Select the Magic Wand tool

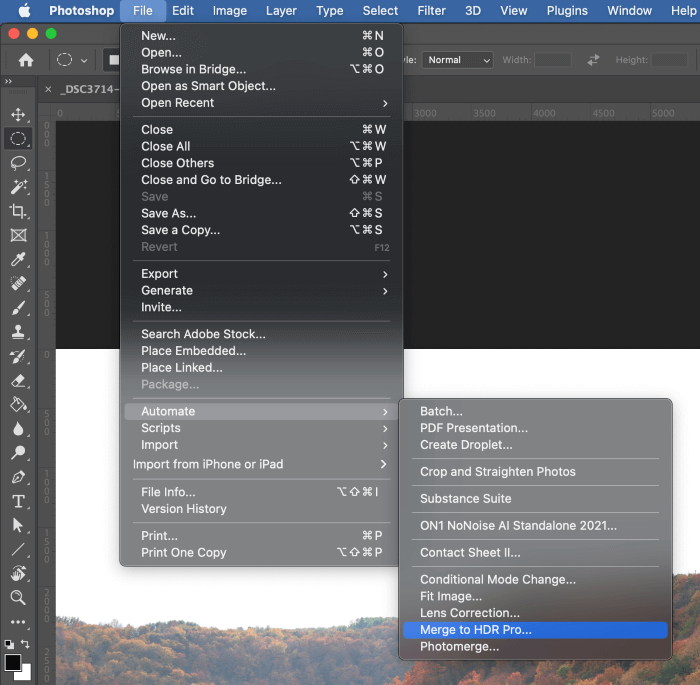(x=18, y=187)
